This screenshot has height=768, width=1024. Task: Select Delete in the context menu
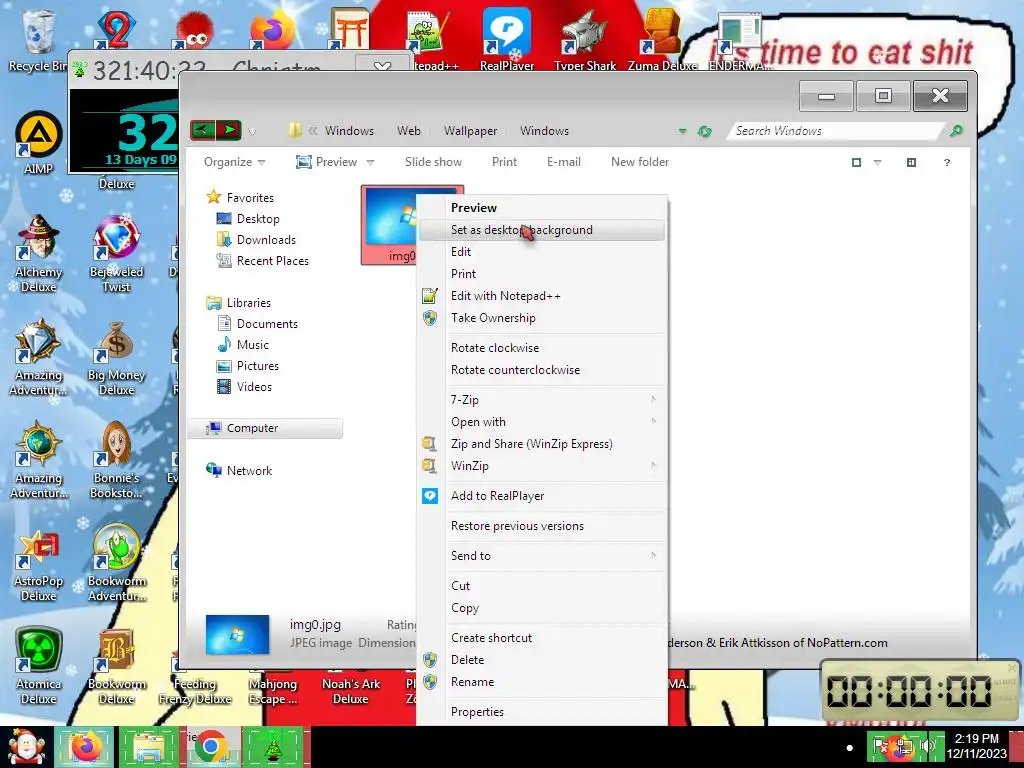click(541, 660)
